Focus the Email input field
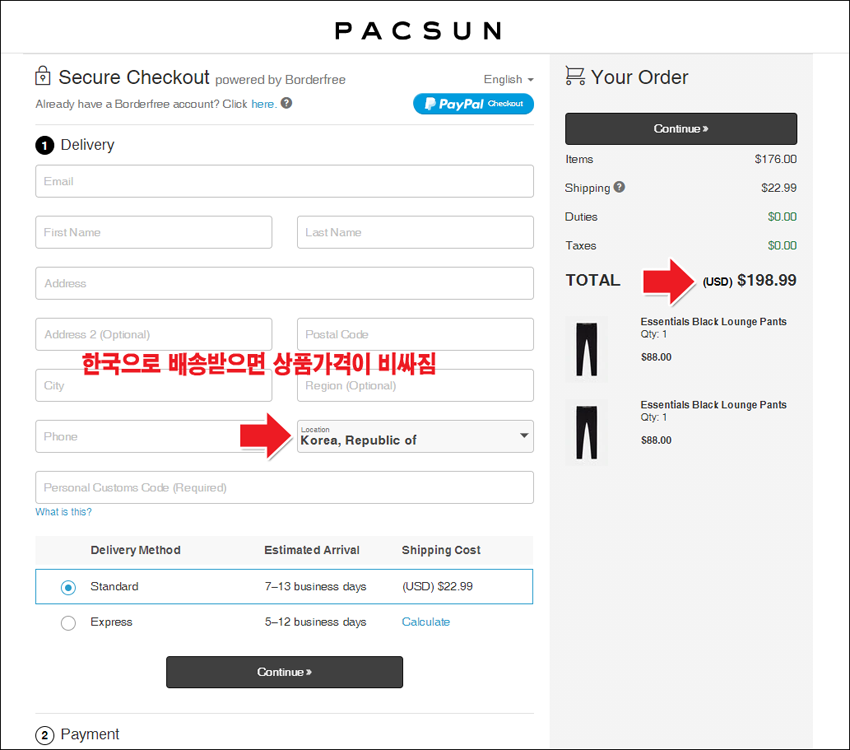 [285, 182]
